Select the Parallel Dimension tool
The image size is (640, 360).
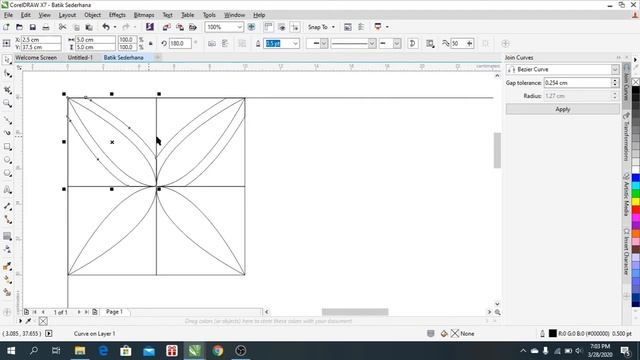7,206
